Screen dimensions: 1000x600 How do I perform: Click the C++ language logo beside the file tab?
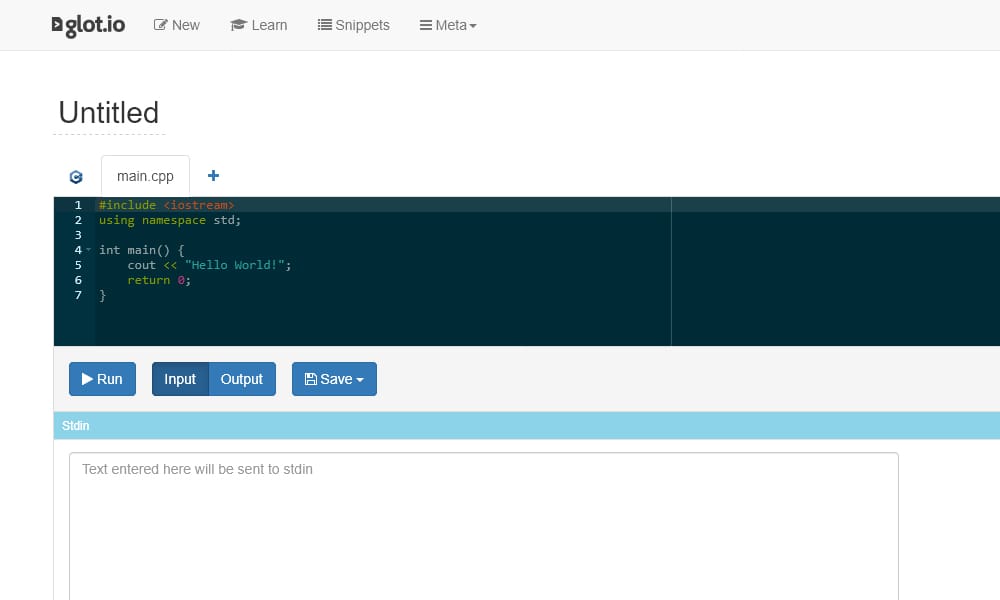click(x=75, y=176)
